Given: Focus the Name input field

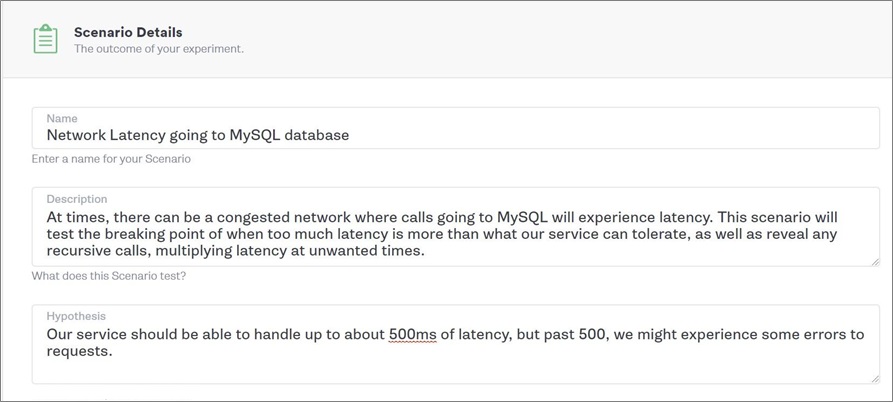Looking at the screenshot, I should click(x=456, y=128).
